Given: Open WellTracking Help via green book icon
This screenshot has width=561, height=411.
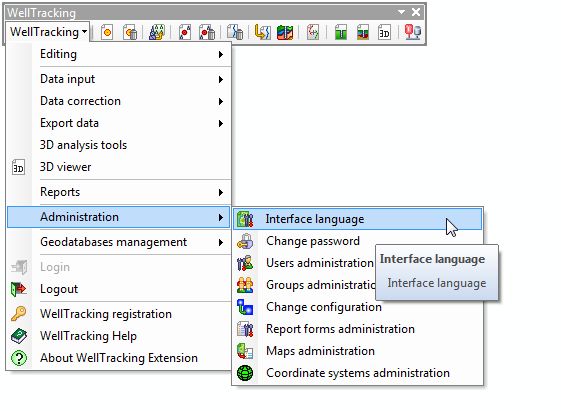Looking at the screenshot, I should [x=19, y=336].
